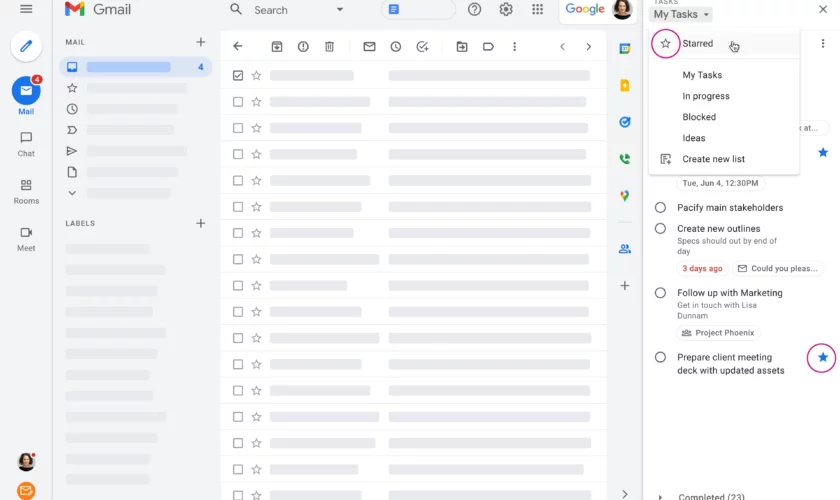Open Contacts from side panel

(625, 249)
